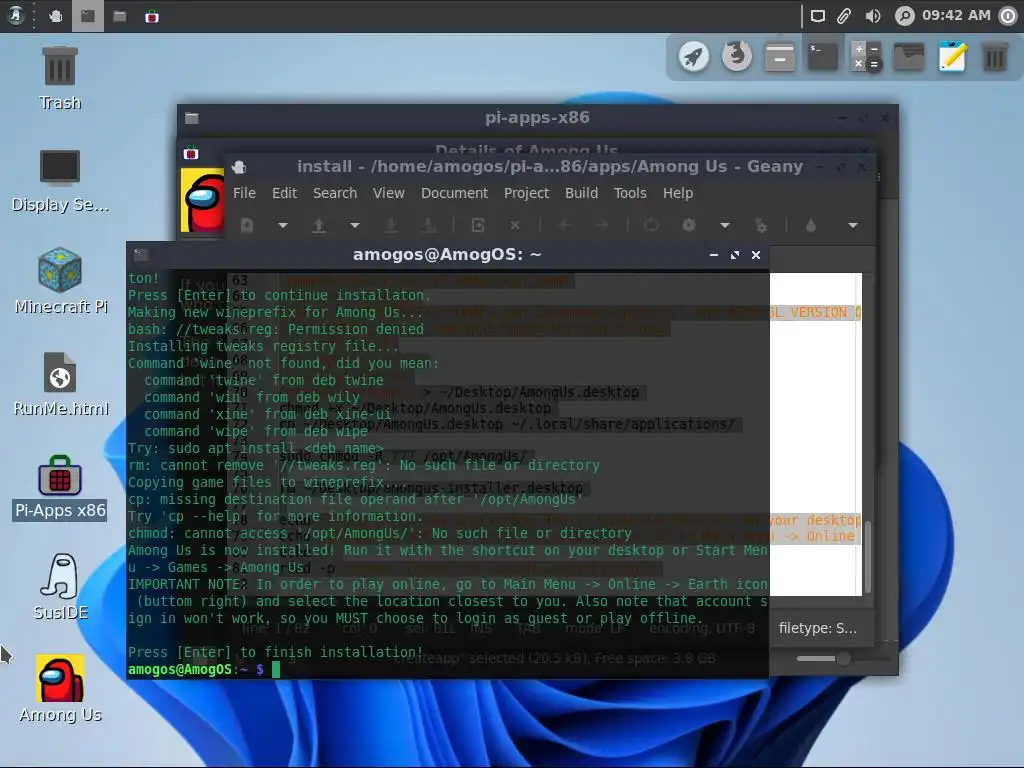
Task: Open the Help menu in Geany
Action: (x=678, y=193)
